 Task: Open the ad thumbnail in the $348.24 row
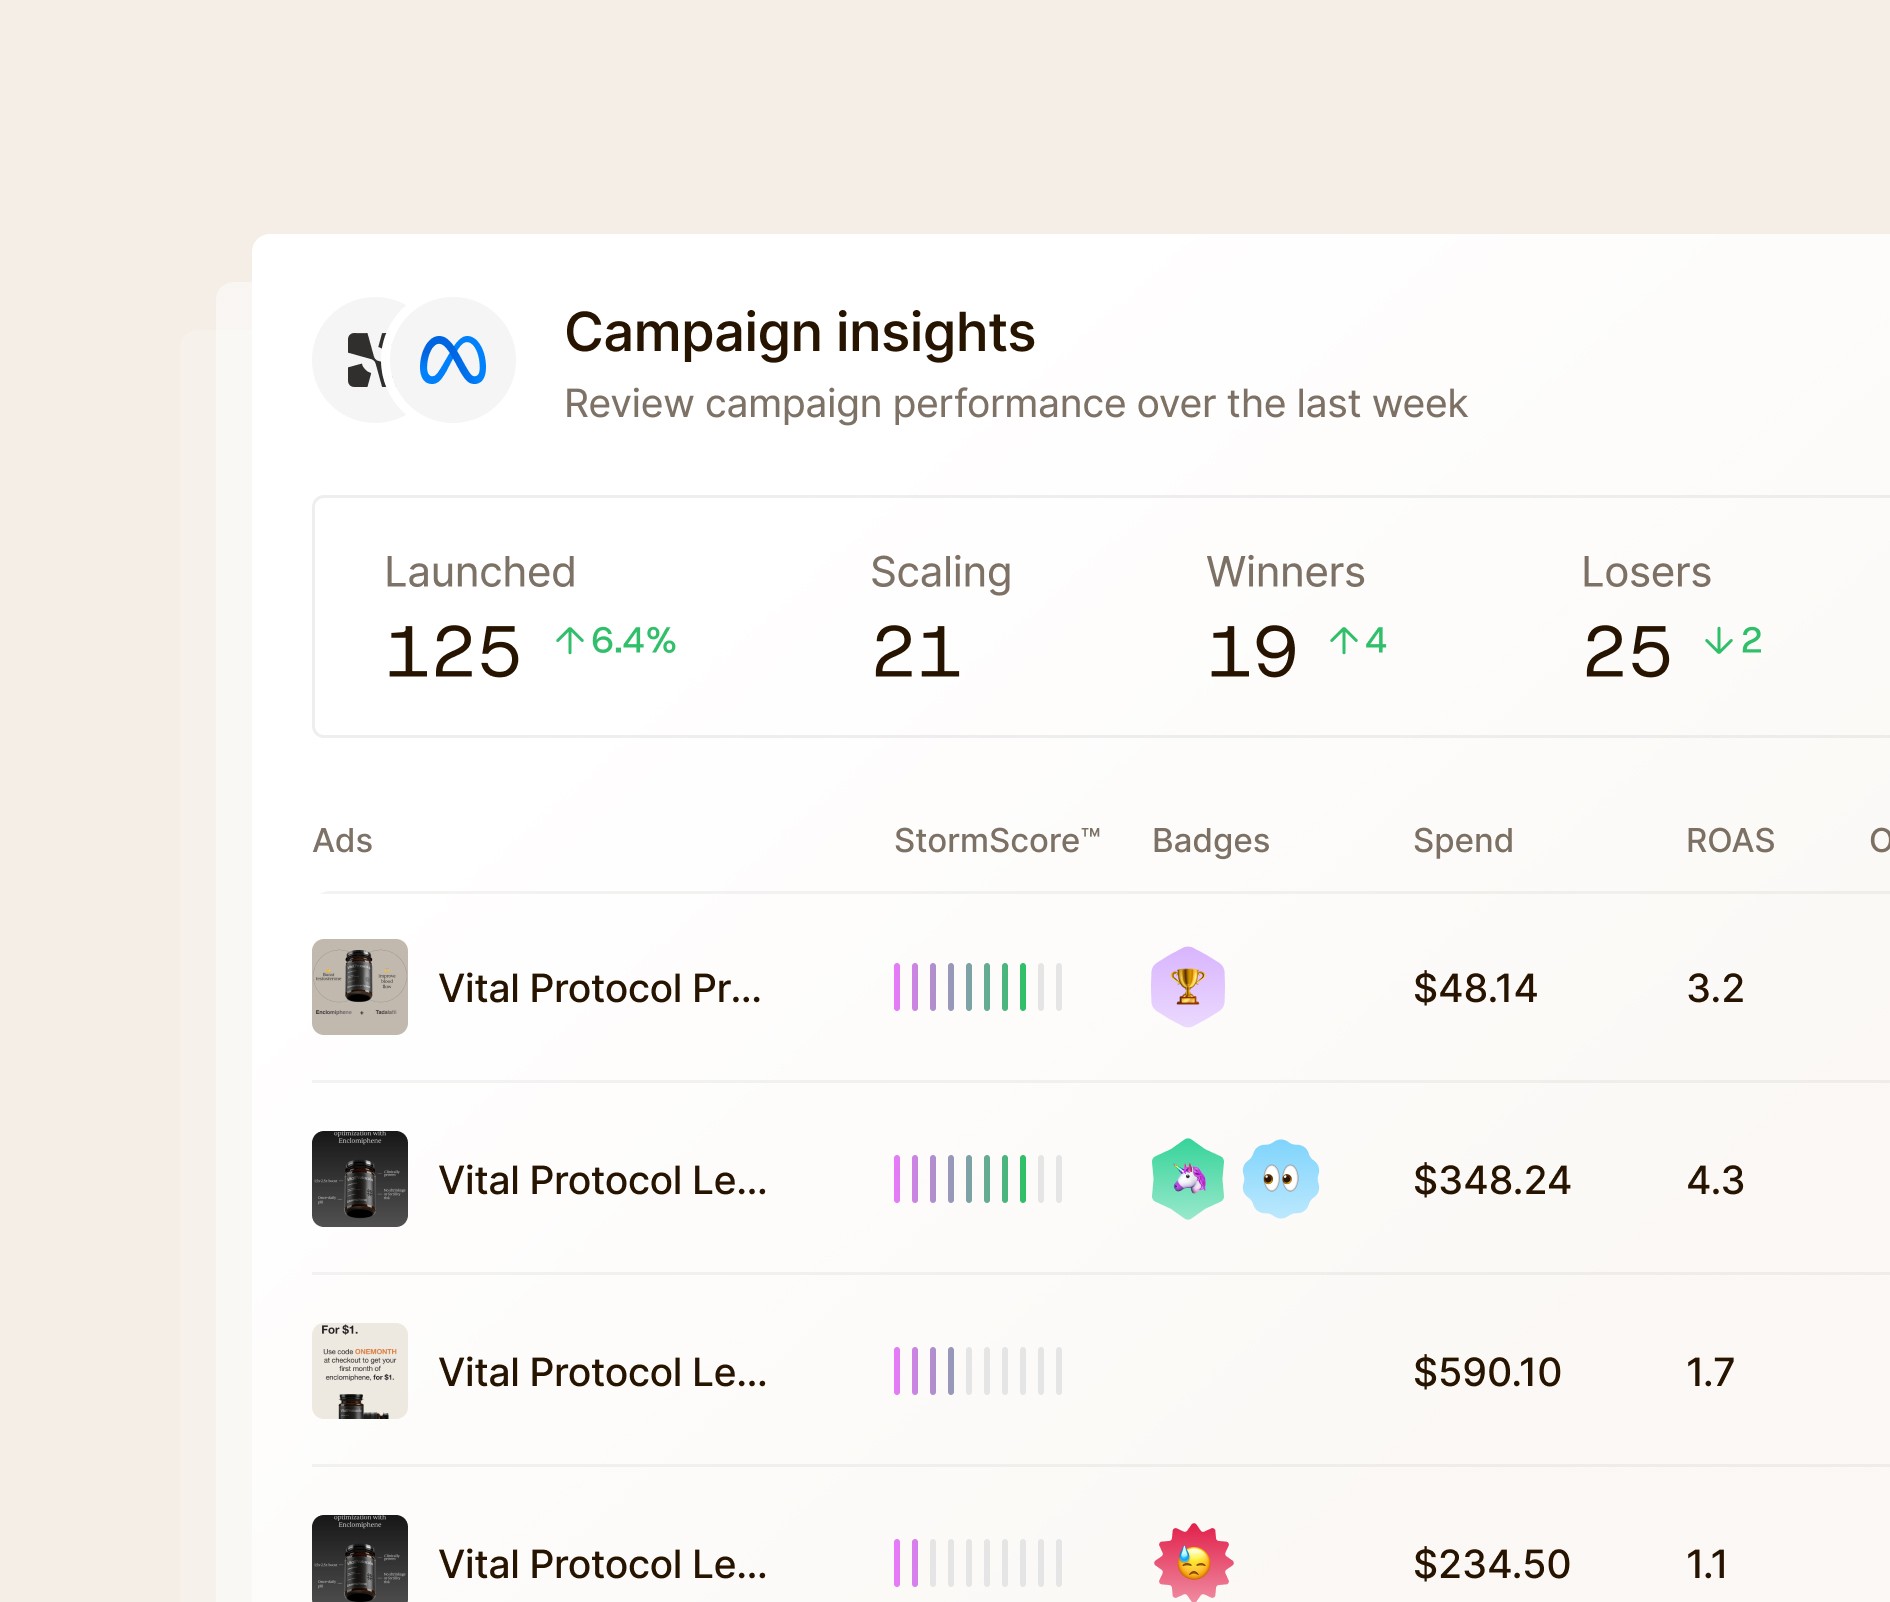[360, 1179]
